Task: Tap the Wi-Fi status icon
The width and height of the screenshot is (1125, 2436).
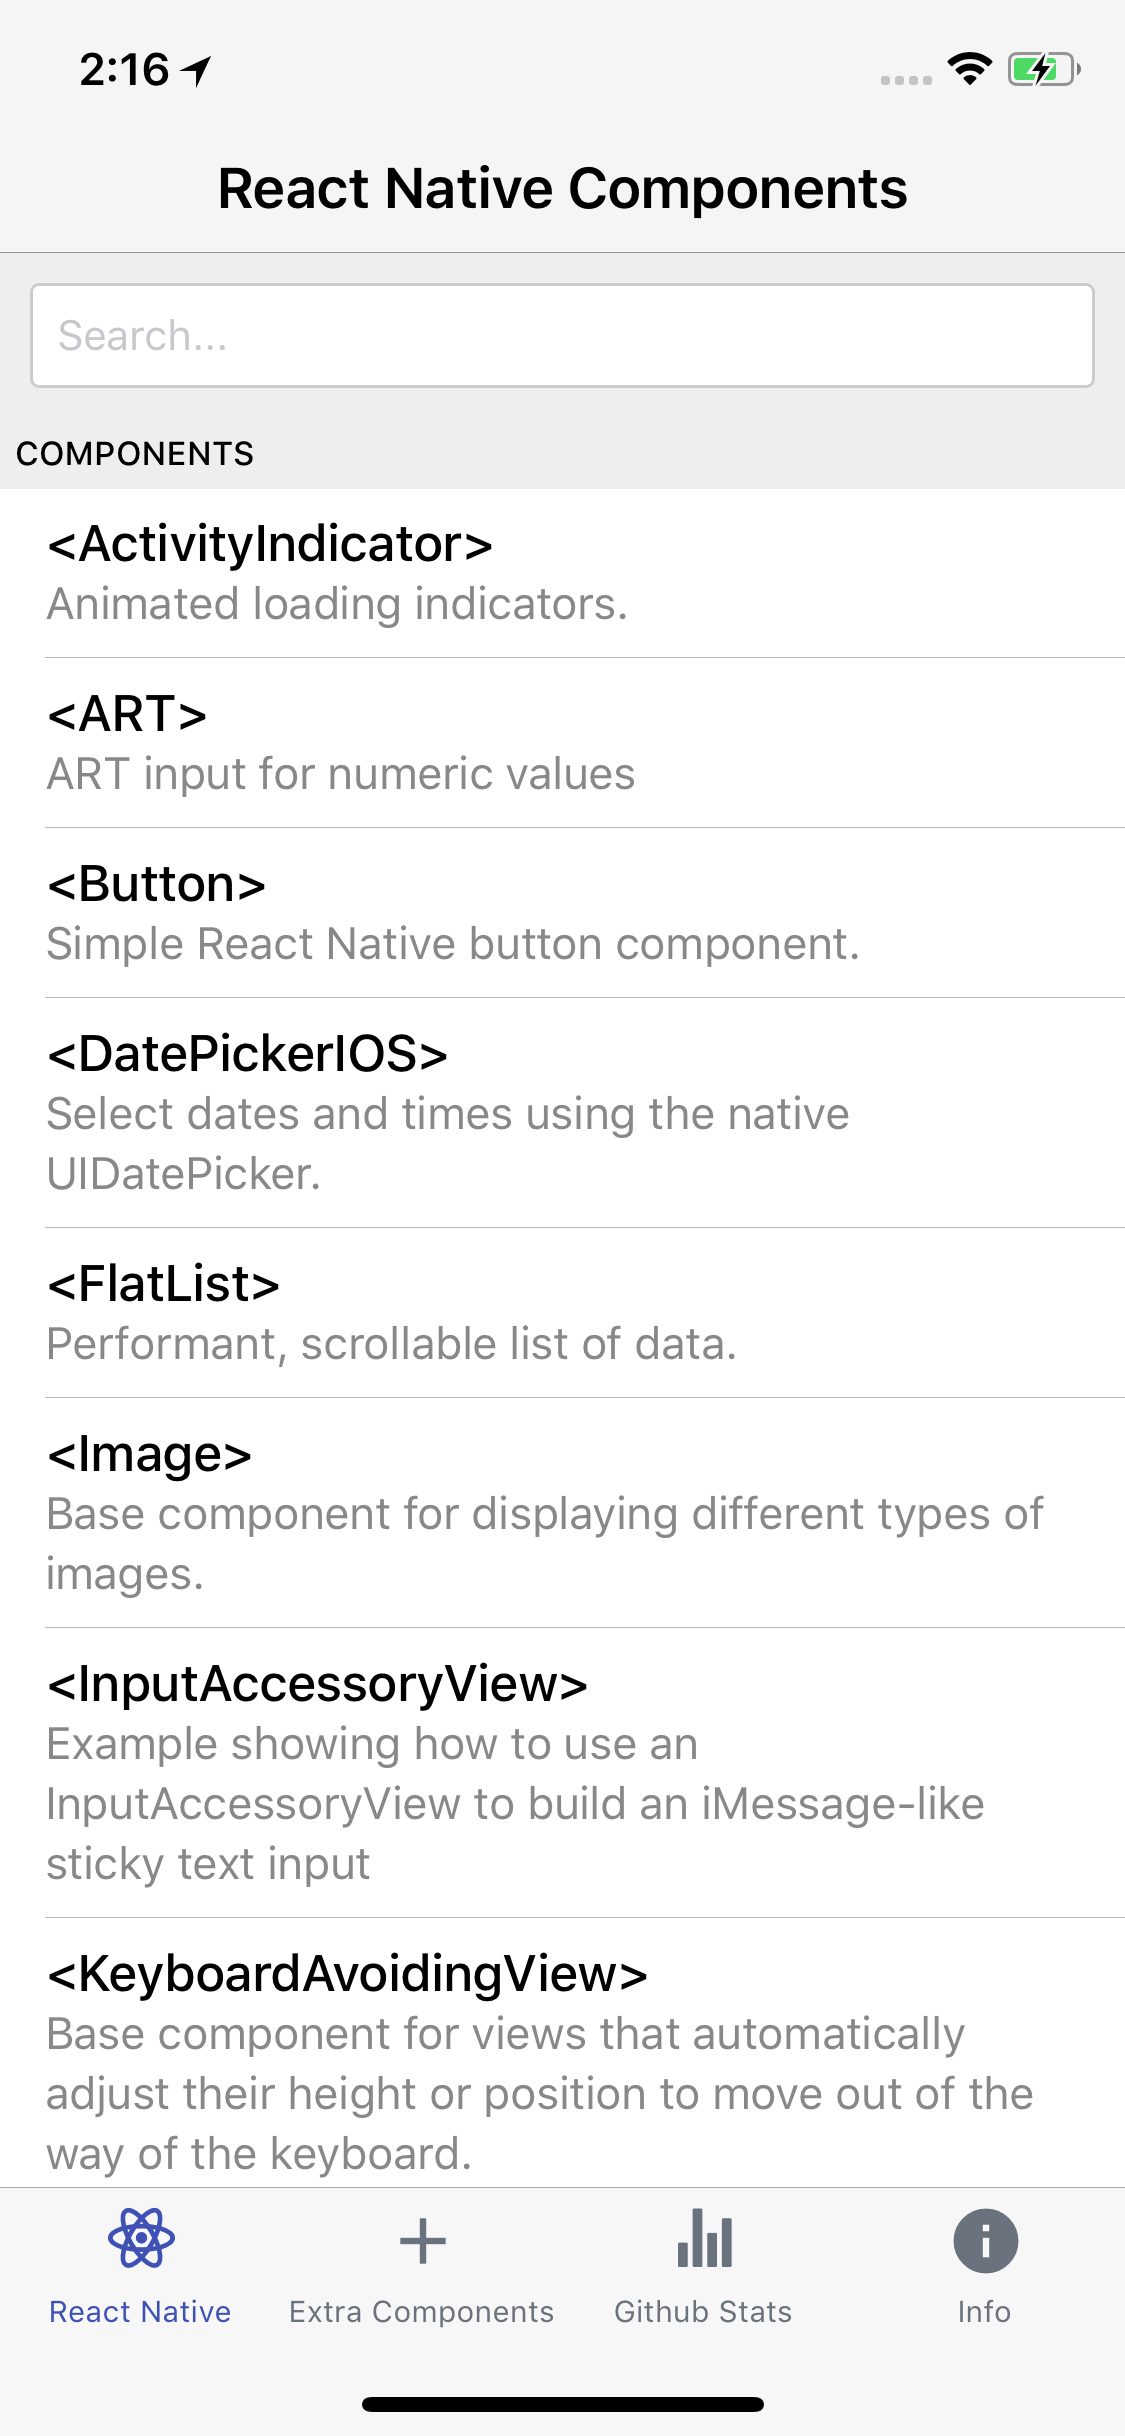Action: (968, 68)
